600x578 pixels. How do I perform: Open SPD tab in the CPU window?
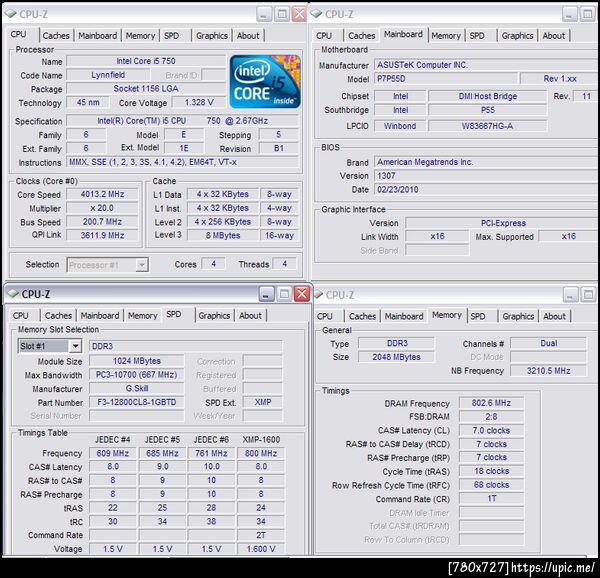[x=171, y=36]
